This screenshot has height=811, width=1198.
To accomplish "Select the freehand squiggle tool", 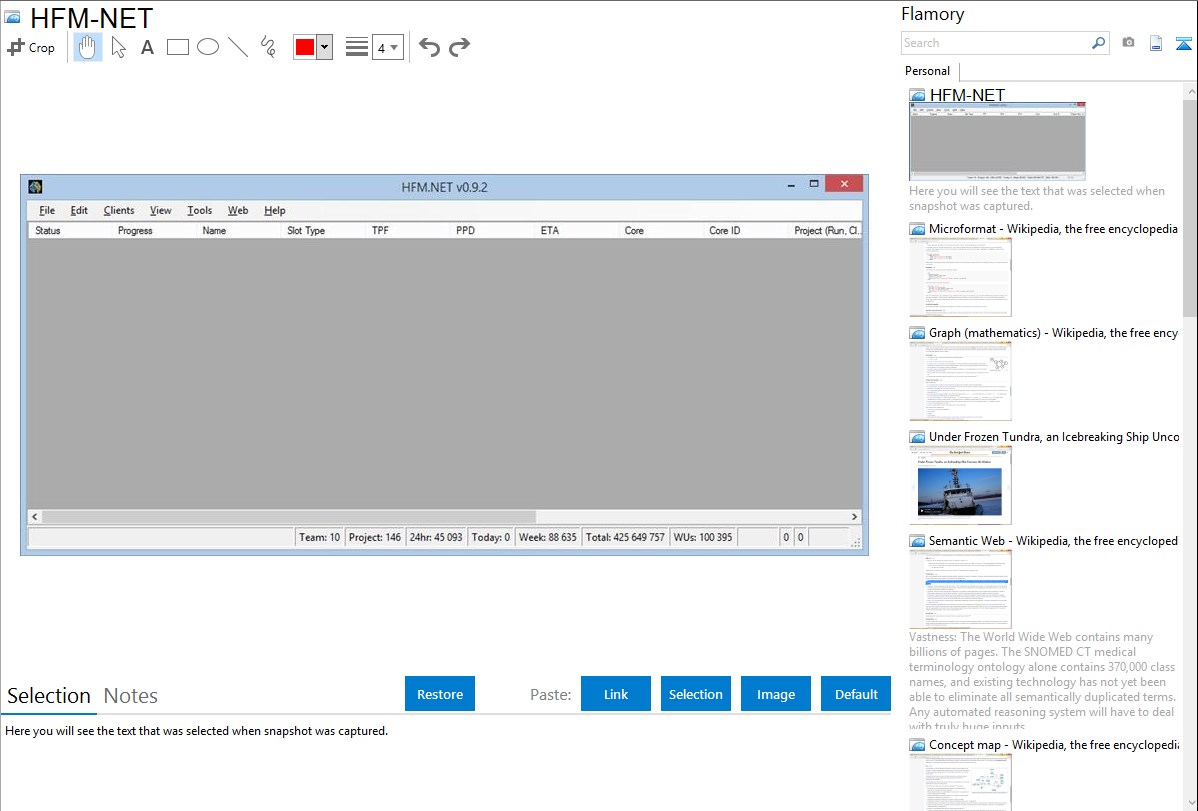I will click(268, 47).
